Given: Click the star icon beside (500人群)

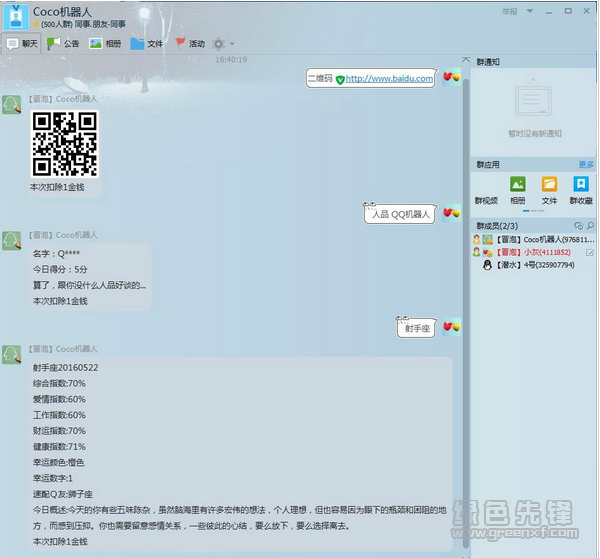Looking at the screenshot, I should (x=36, y=24).
